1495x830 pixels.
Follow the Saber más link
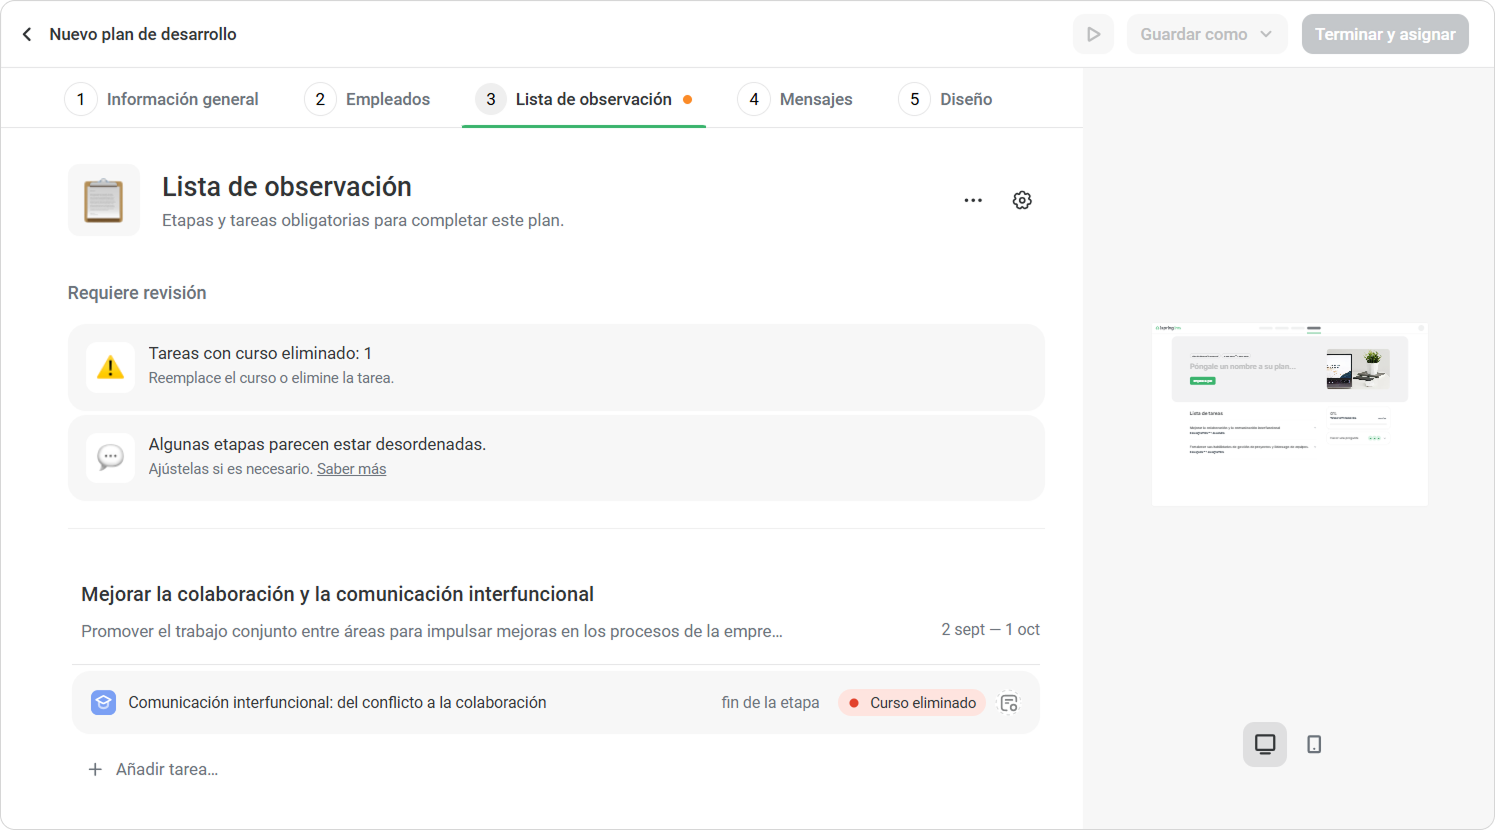click(351, 469)
